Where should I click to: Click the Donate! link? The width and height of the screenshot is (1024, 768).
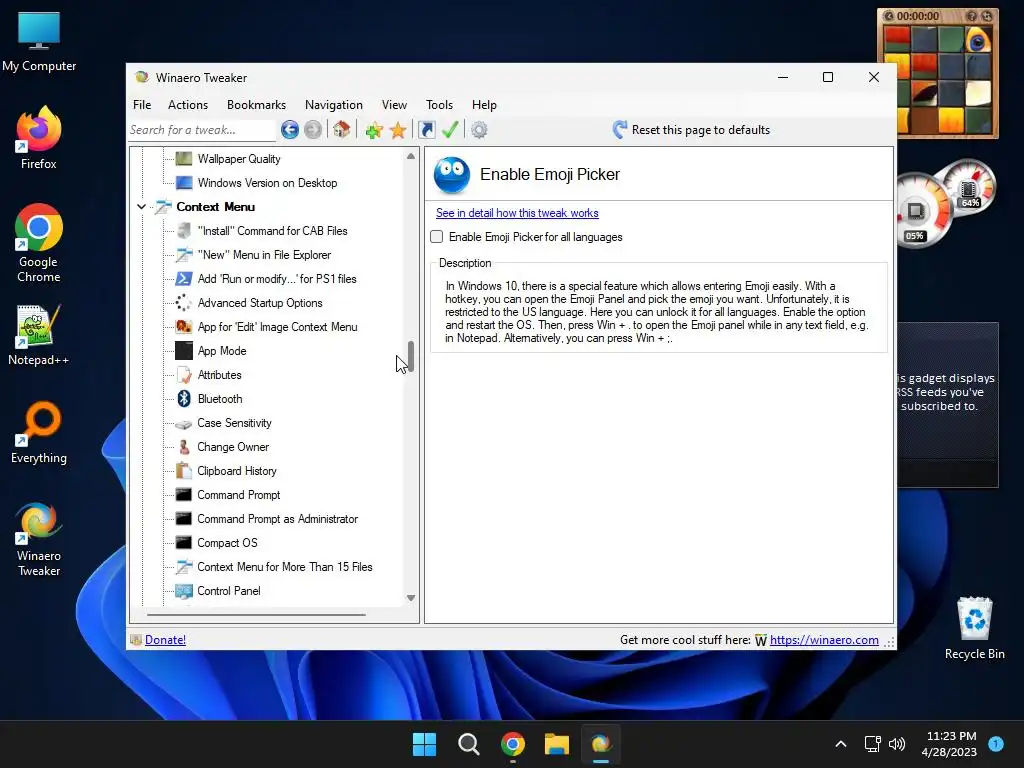click(165, 640)
